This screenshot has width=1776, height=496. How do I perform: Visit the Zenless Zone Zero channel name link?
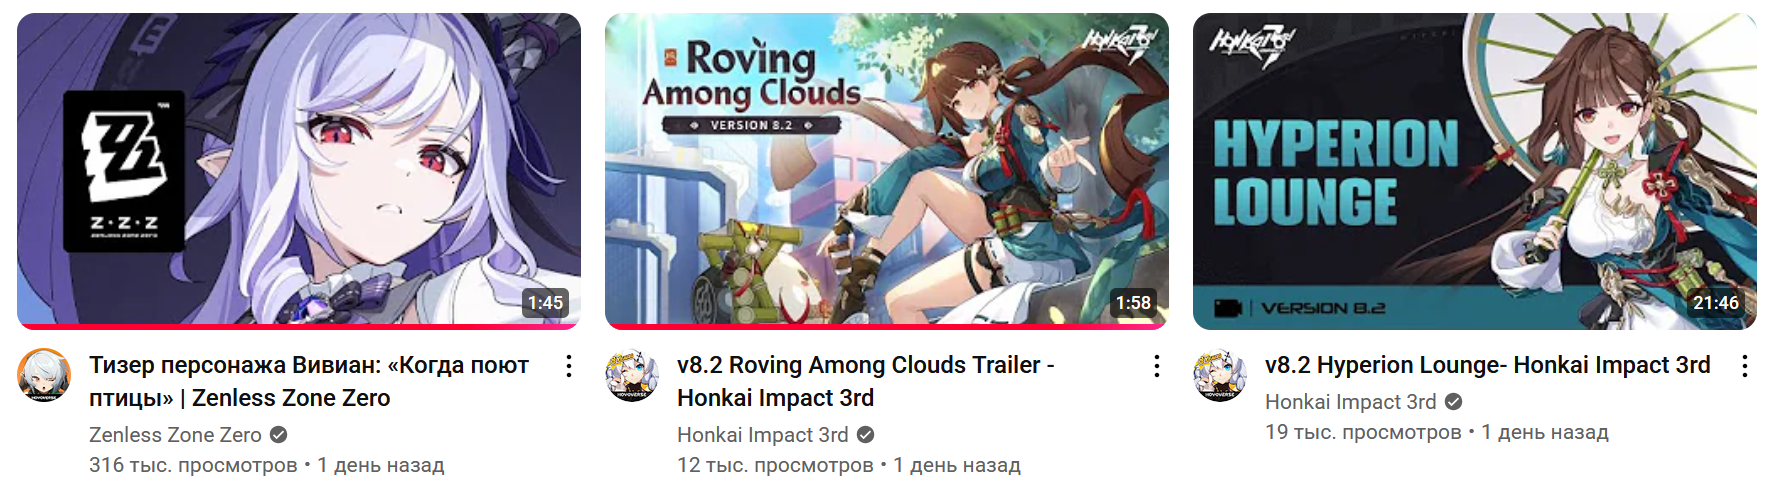click(175, 435)
